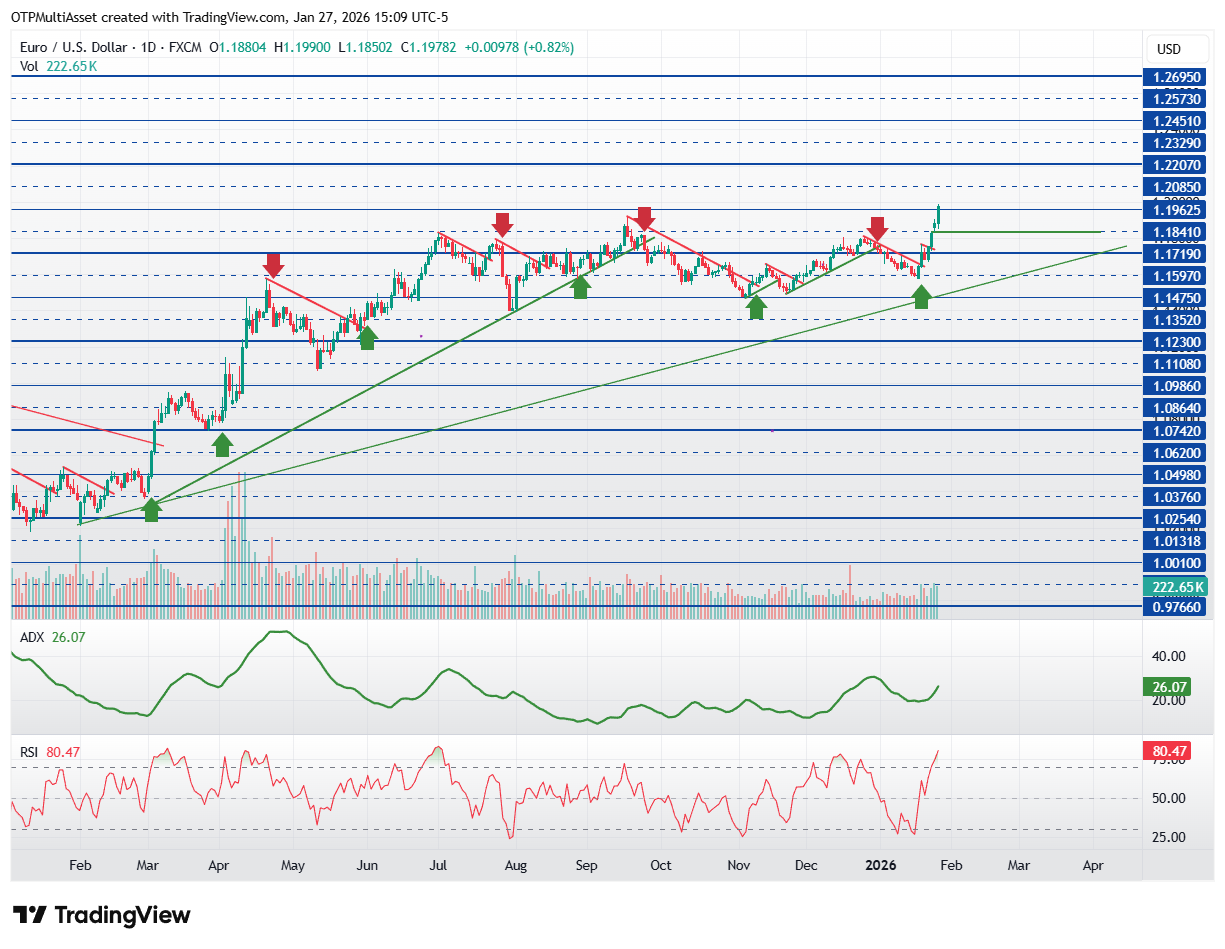
Task: Click the Vol 222.65K indicator legend
Action: [58, 66]
